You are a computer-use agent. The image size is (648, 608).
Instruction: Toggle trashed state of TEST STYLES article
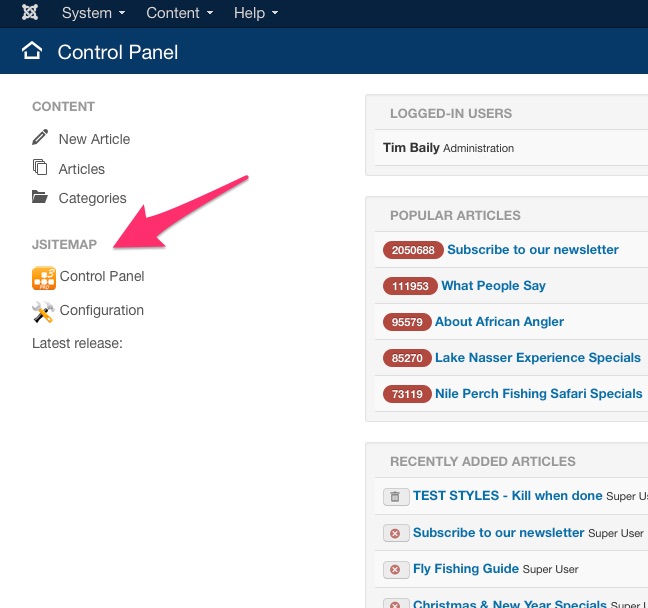click(395, 496)
